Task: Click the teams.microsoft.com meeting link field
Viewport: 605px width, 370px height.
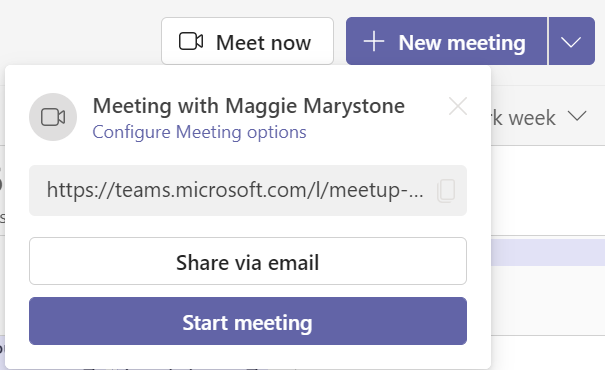Action: click(x=248, y=191)
